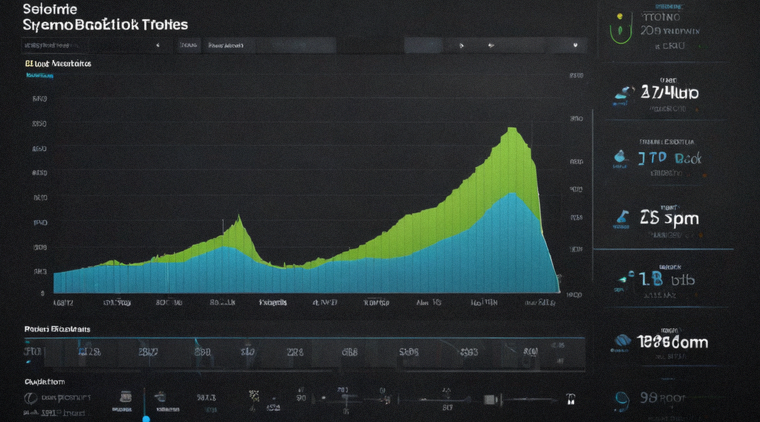This screenshot has width=760, height=422.
Task: Toggle the circle icon in the bottom-left row
Action: (31, 398)
